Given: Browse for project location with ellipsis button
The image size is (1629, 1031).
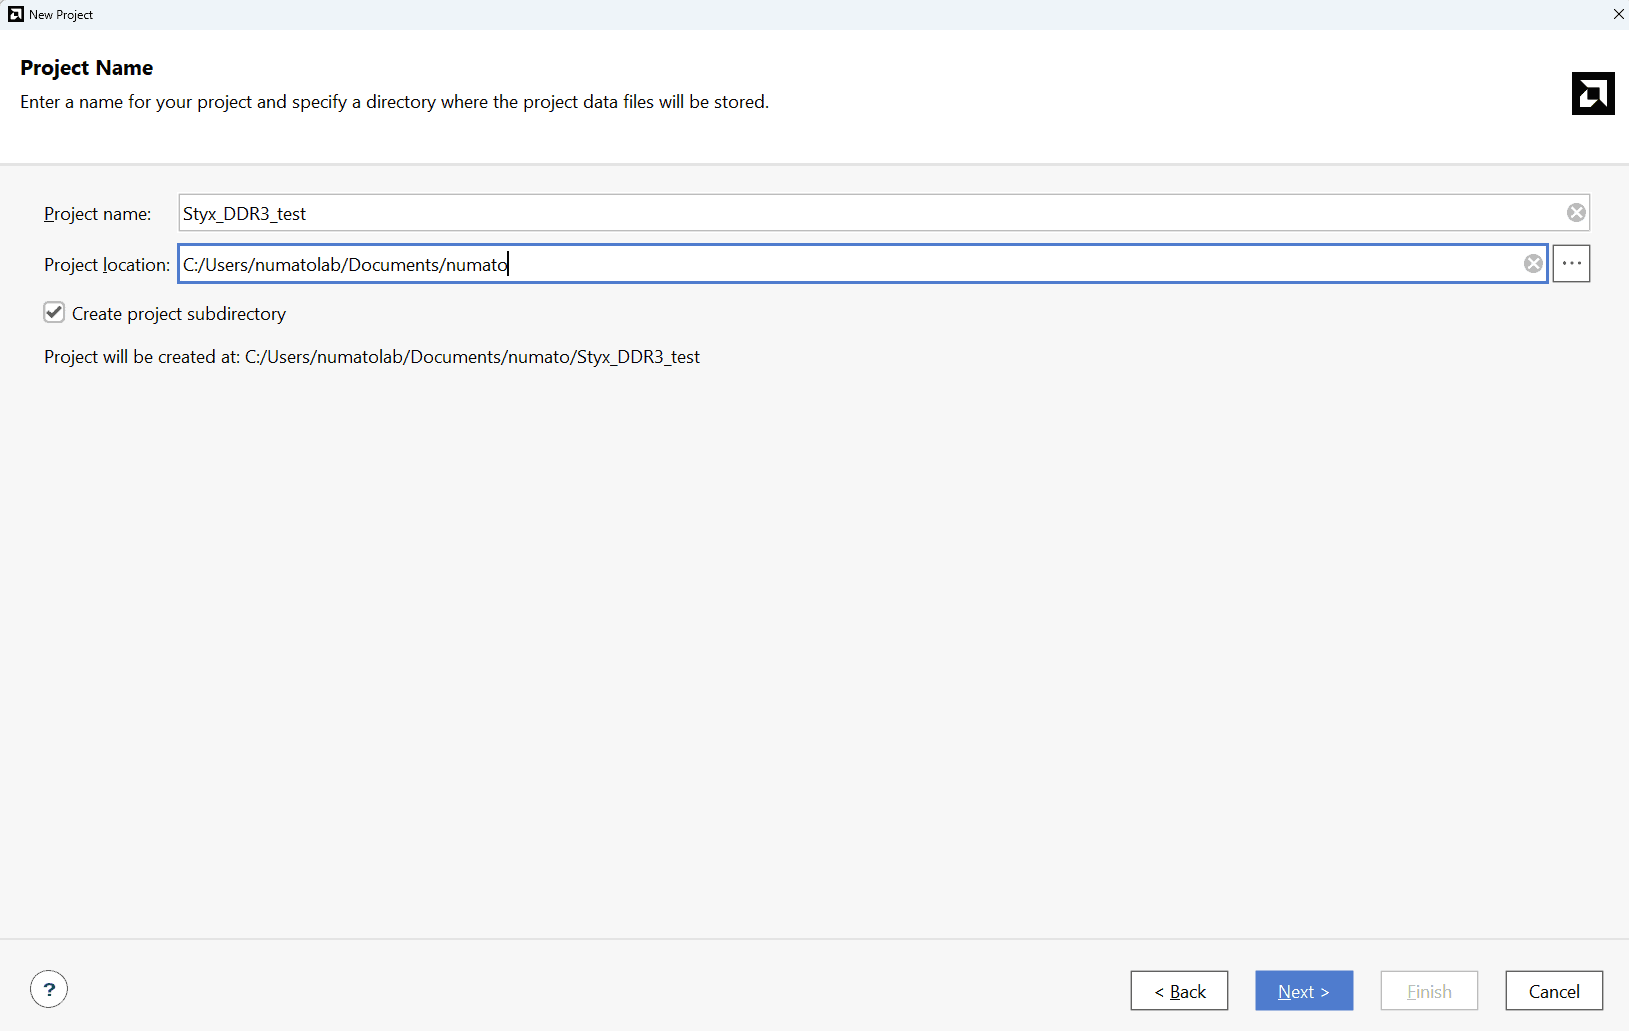Looking at the screenshot, I should coord(1571,264).
